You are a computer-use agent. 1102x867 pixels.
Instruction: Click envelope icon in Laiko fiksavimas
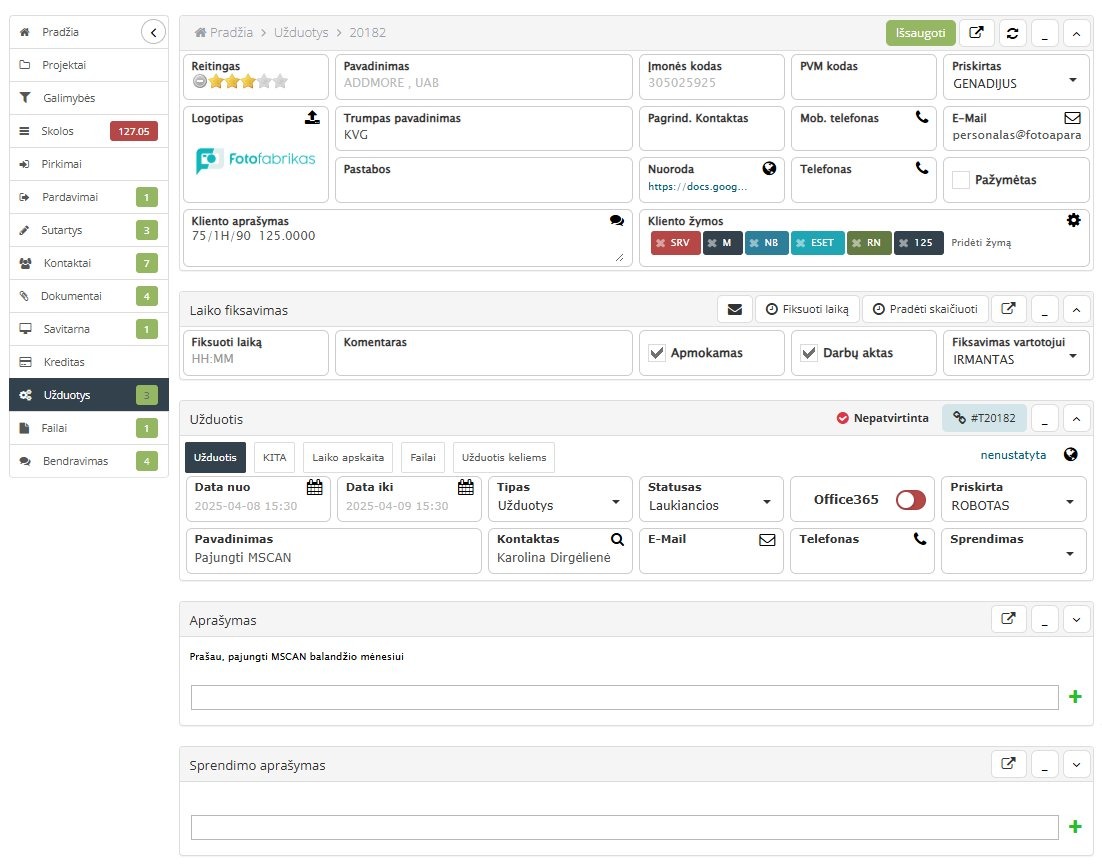(734, 310)
